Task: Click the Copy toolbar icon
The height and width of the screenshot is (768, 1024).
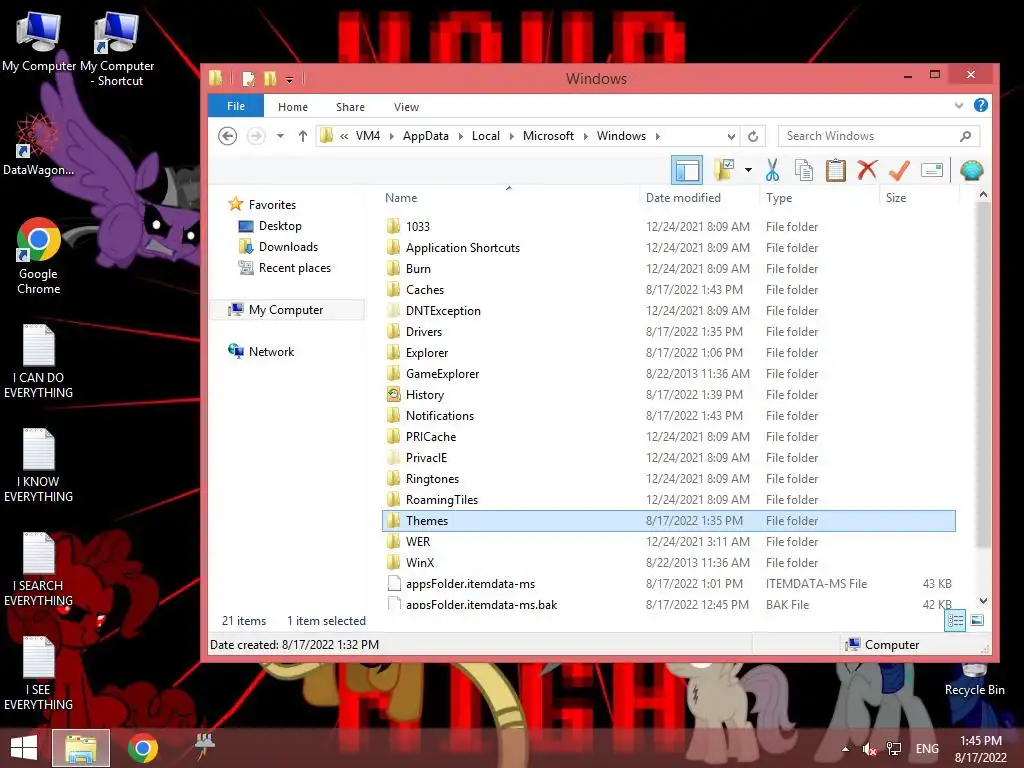Action: coord(803,170)
